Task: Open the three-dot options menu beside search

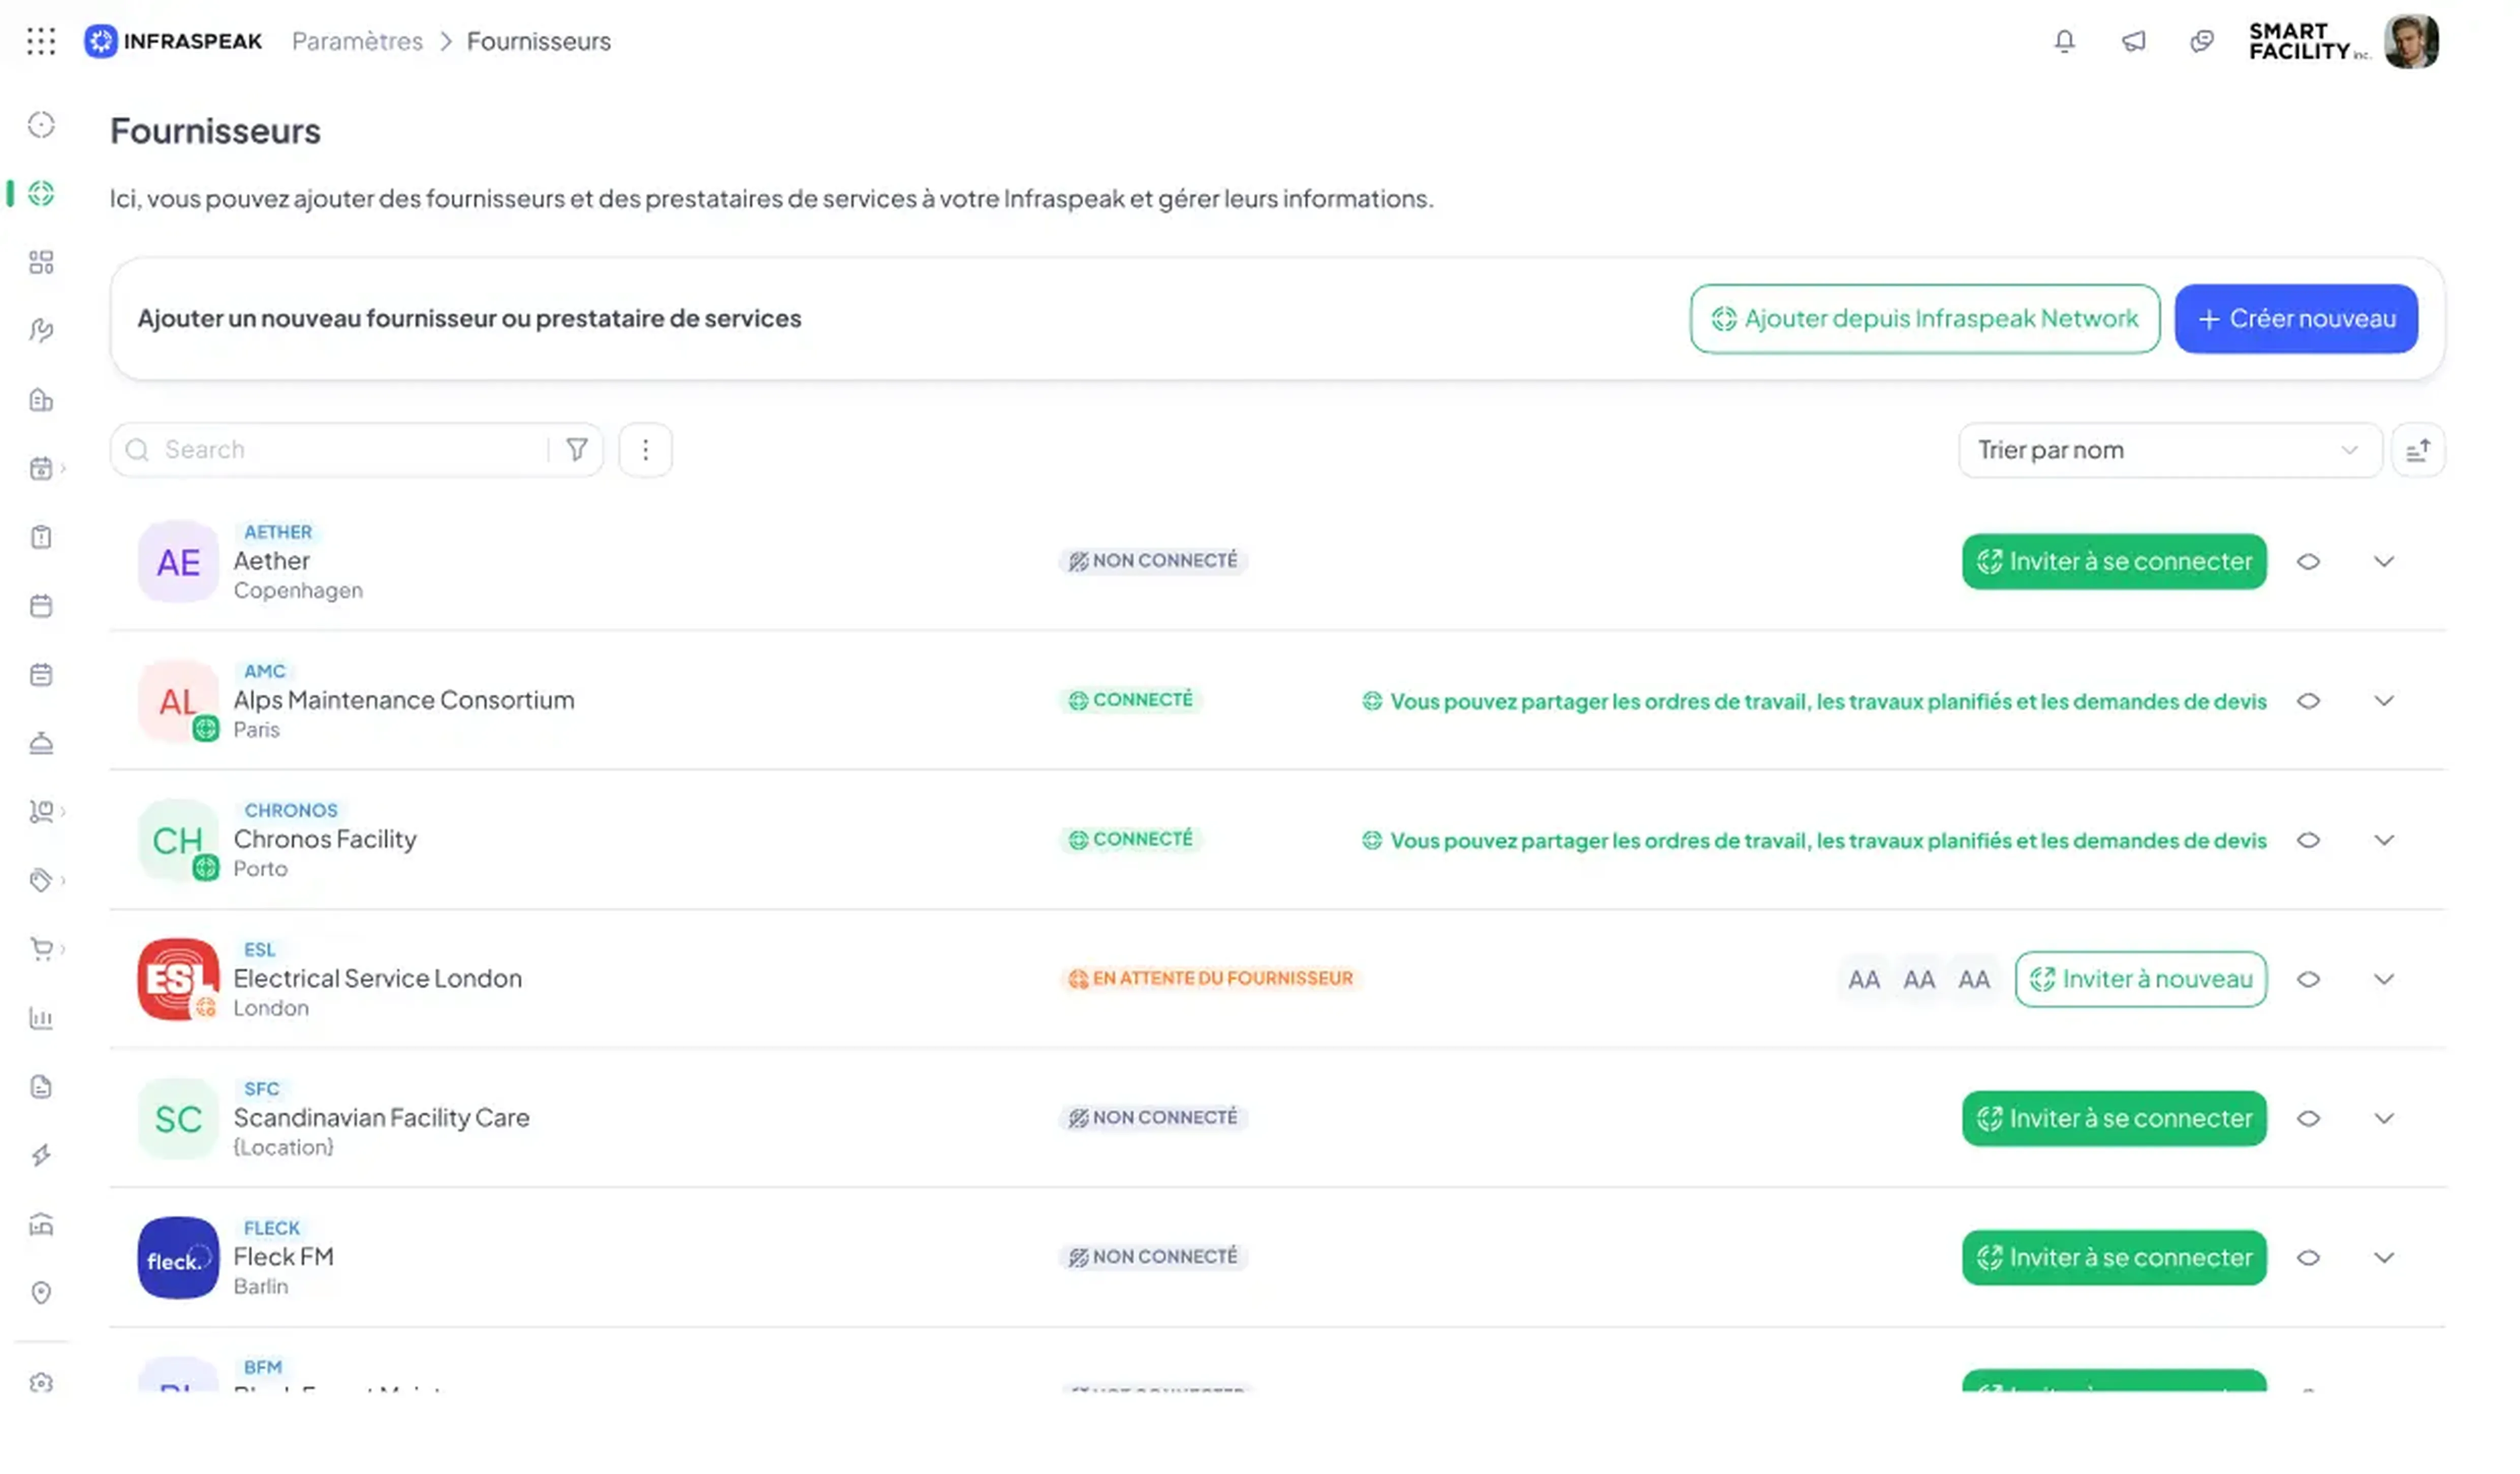Action: tap(645, 450)
